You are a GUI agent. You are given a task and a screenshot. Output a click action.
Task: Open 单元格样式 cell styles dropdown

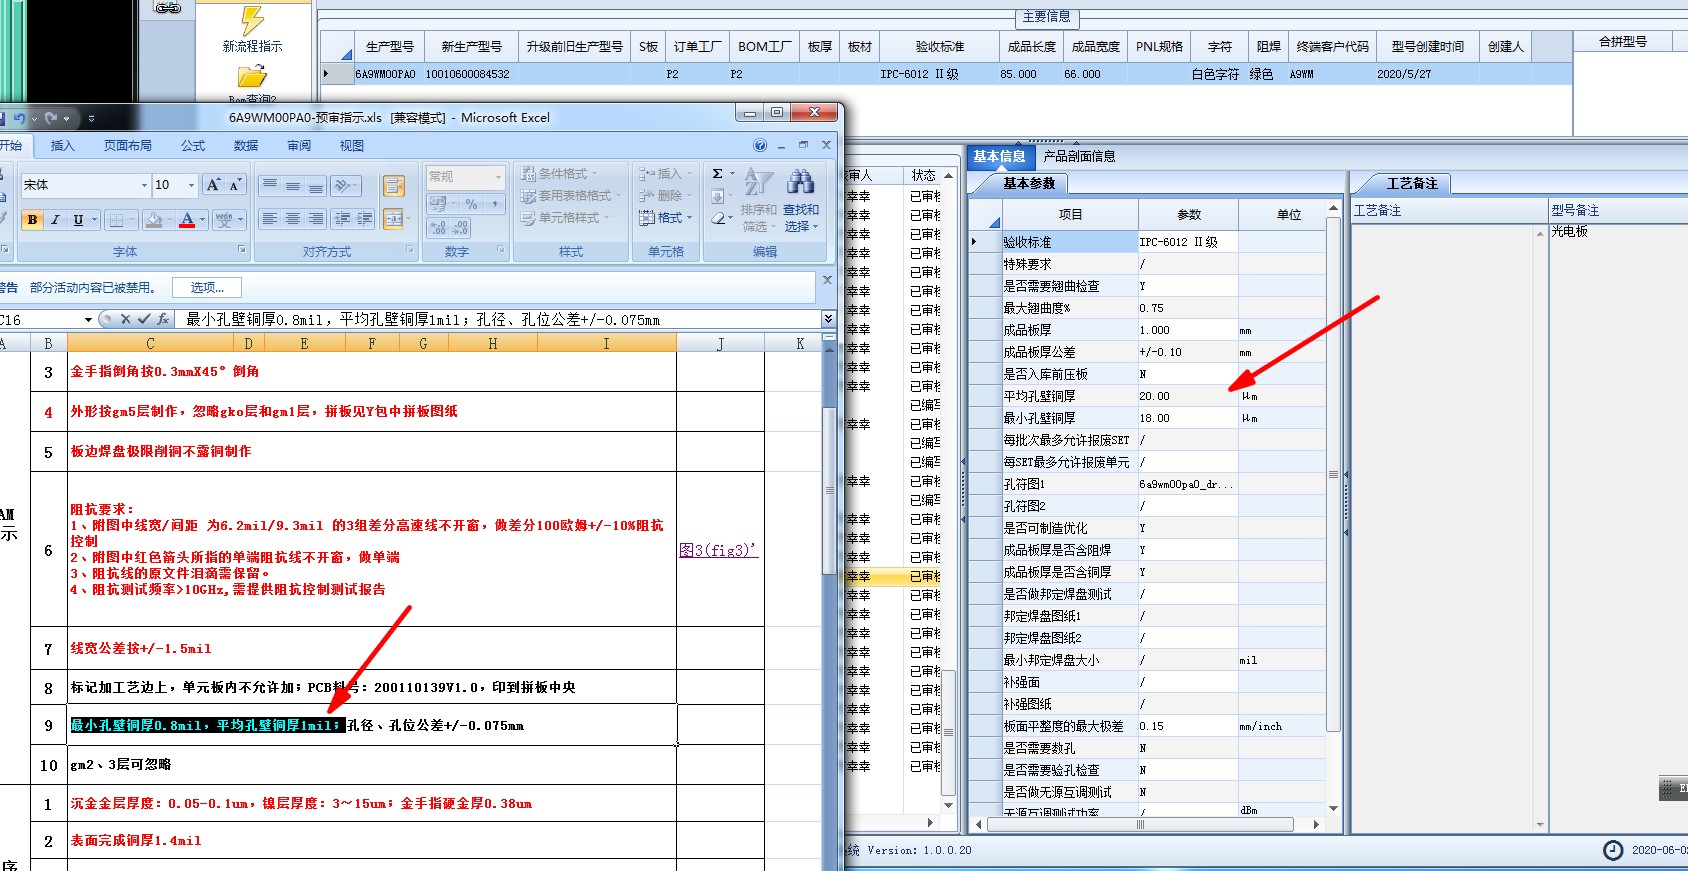[564, 218]
